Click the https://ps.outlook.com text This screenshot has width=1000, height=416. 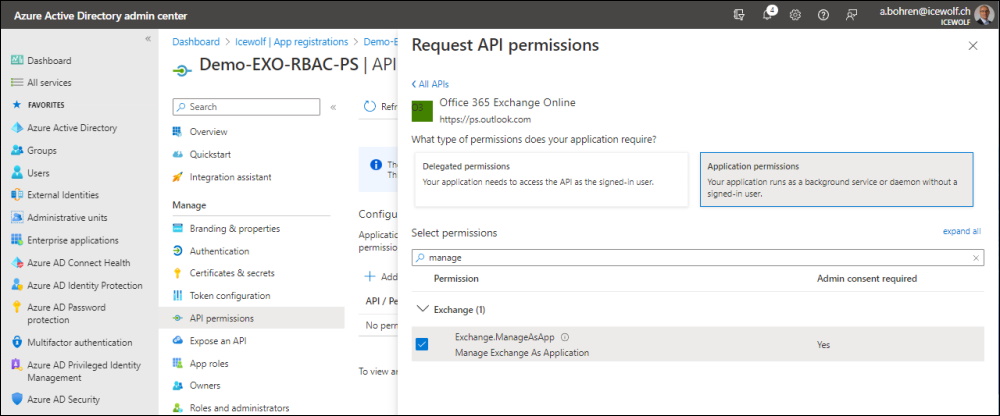click(x=485, y=119)
